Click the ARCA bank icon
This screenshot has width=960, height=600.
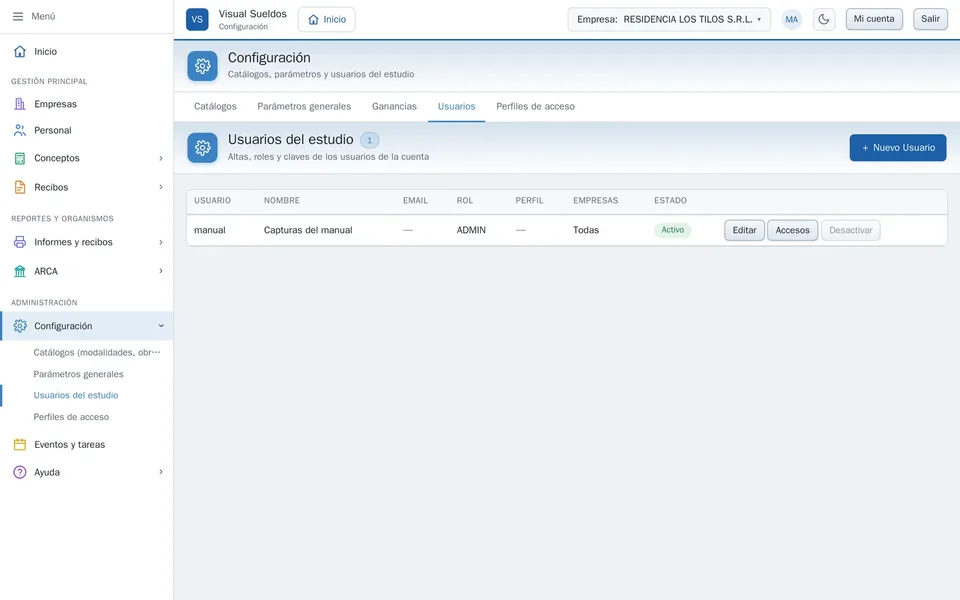20,271
